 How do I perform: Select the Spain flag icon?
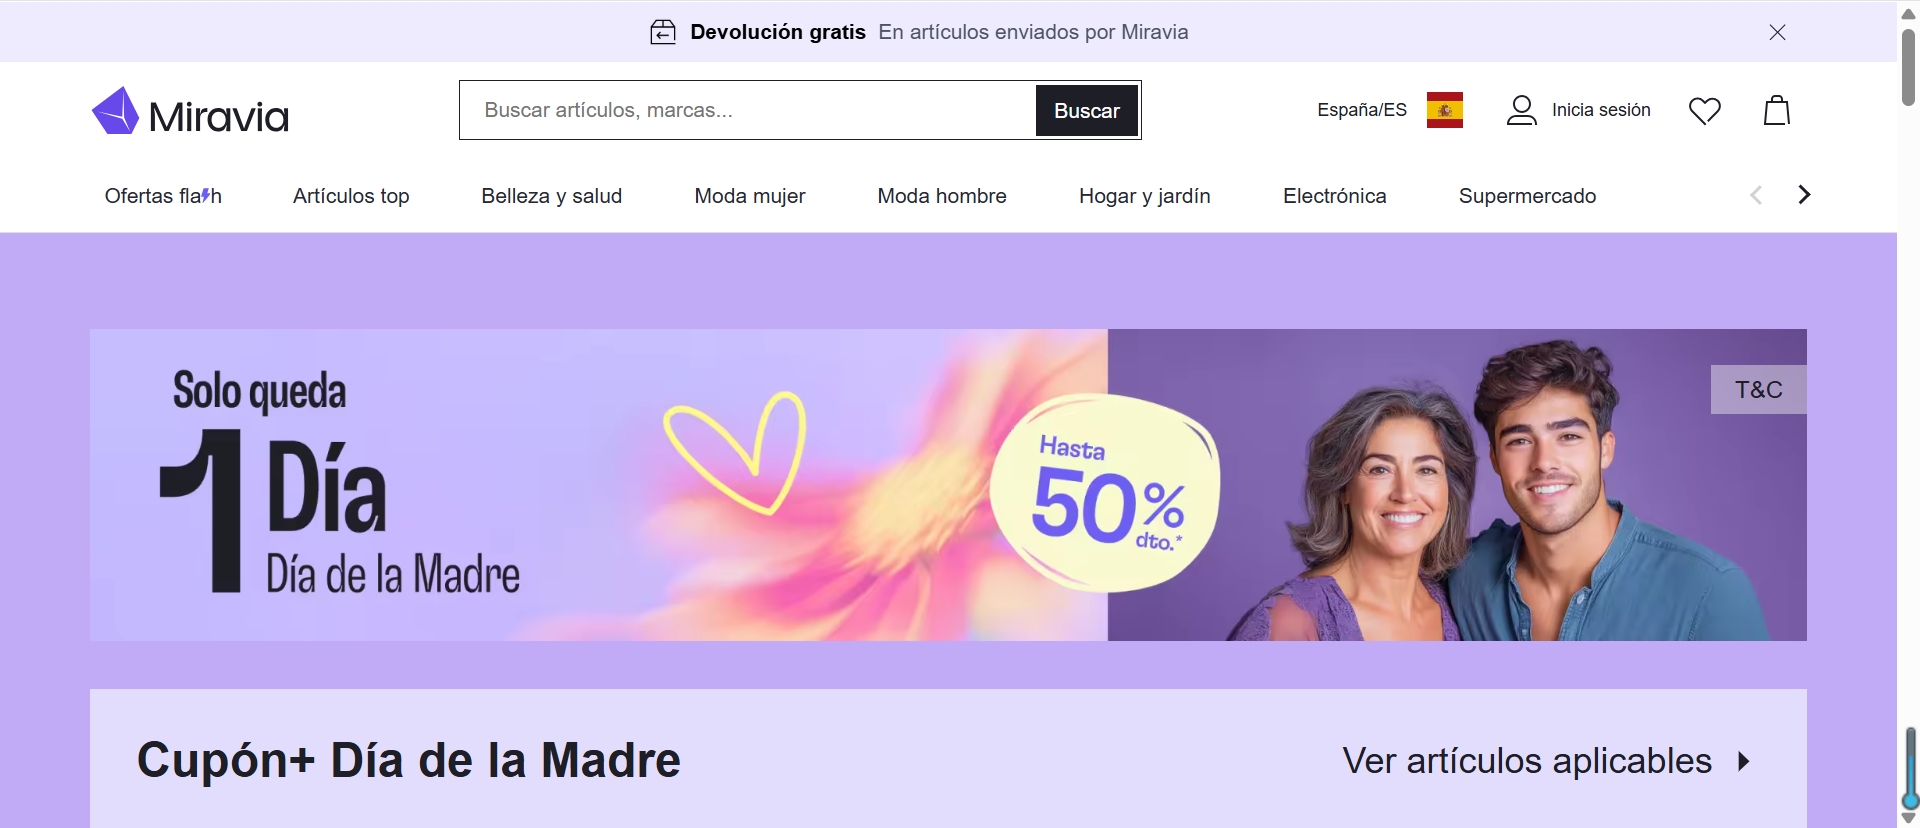[1445, 110]
